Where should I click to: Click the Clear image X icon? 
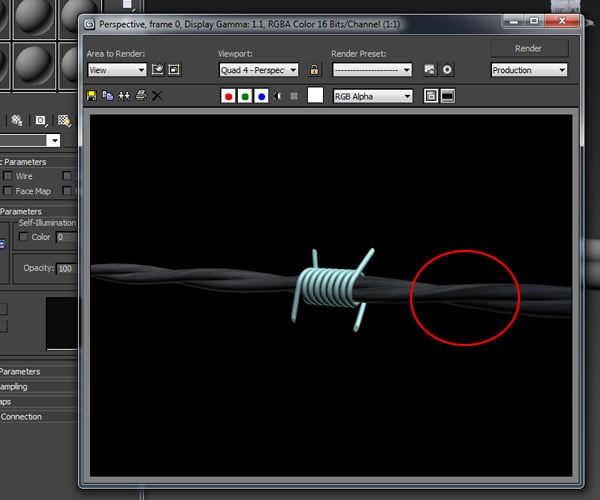157,96
